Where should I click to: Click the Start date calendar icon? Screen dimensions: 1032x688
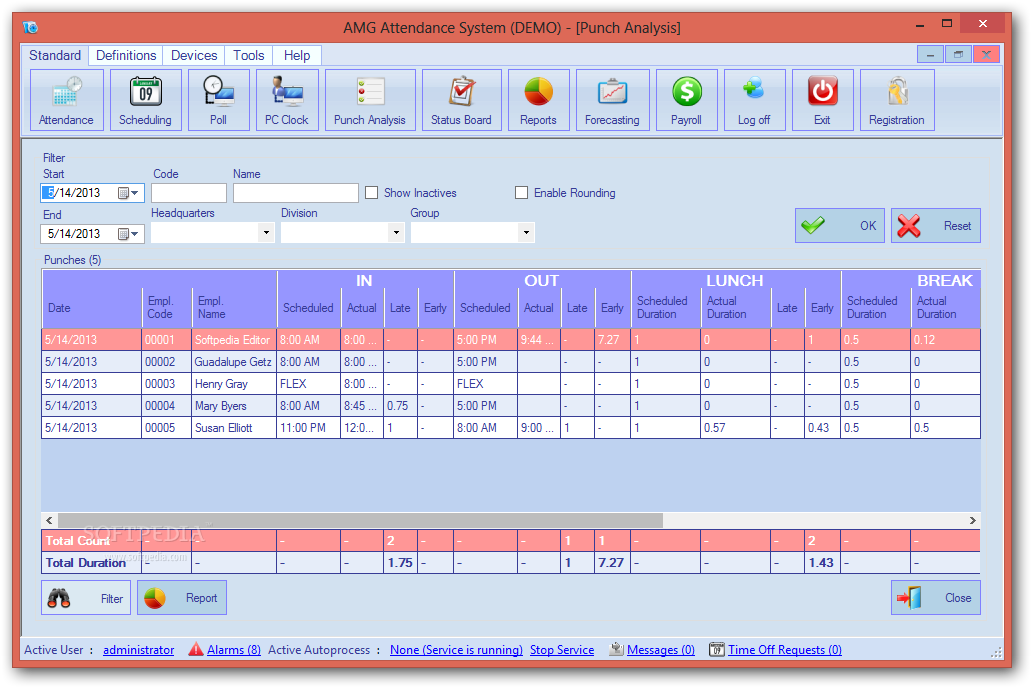(x=123, y=193)
